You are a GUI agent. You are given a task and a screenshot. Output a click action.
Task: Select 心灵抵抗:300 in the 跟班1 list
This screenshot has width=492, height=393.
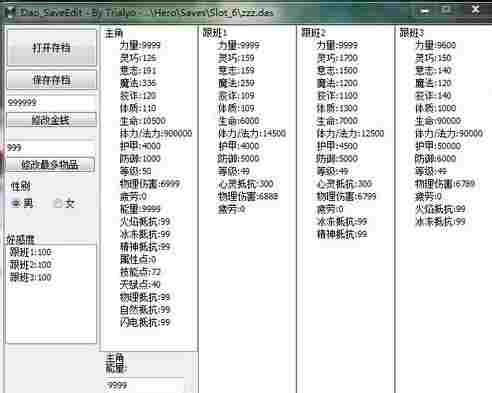pos(246,184)
